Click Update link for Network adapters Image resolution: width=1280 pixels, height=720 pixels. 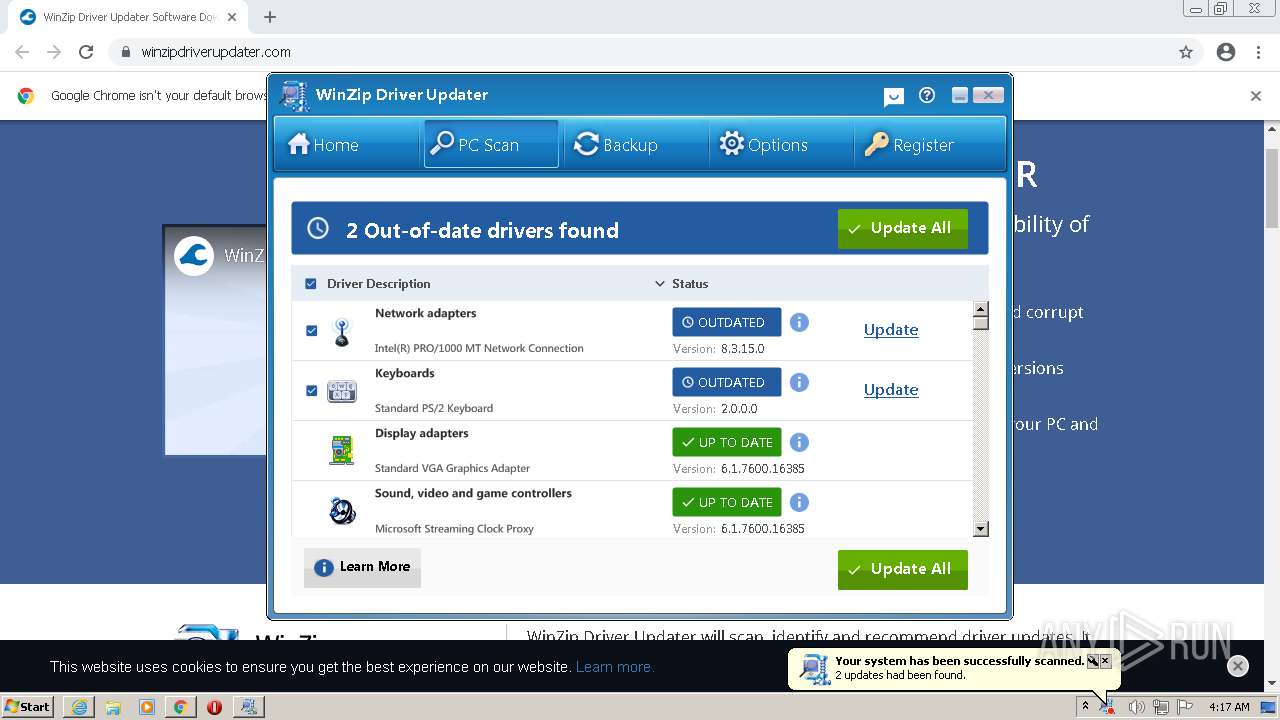[x=891, y=330]
